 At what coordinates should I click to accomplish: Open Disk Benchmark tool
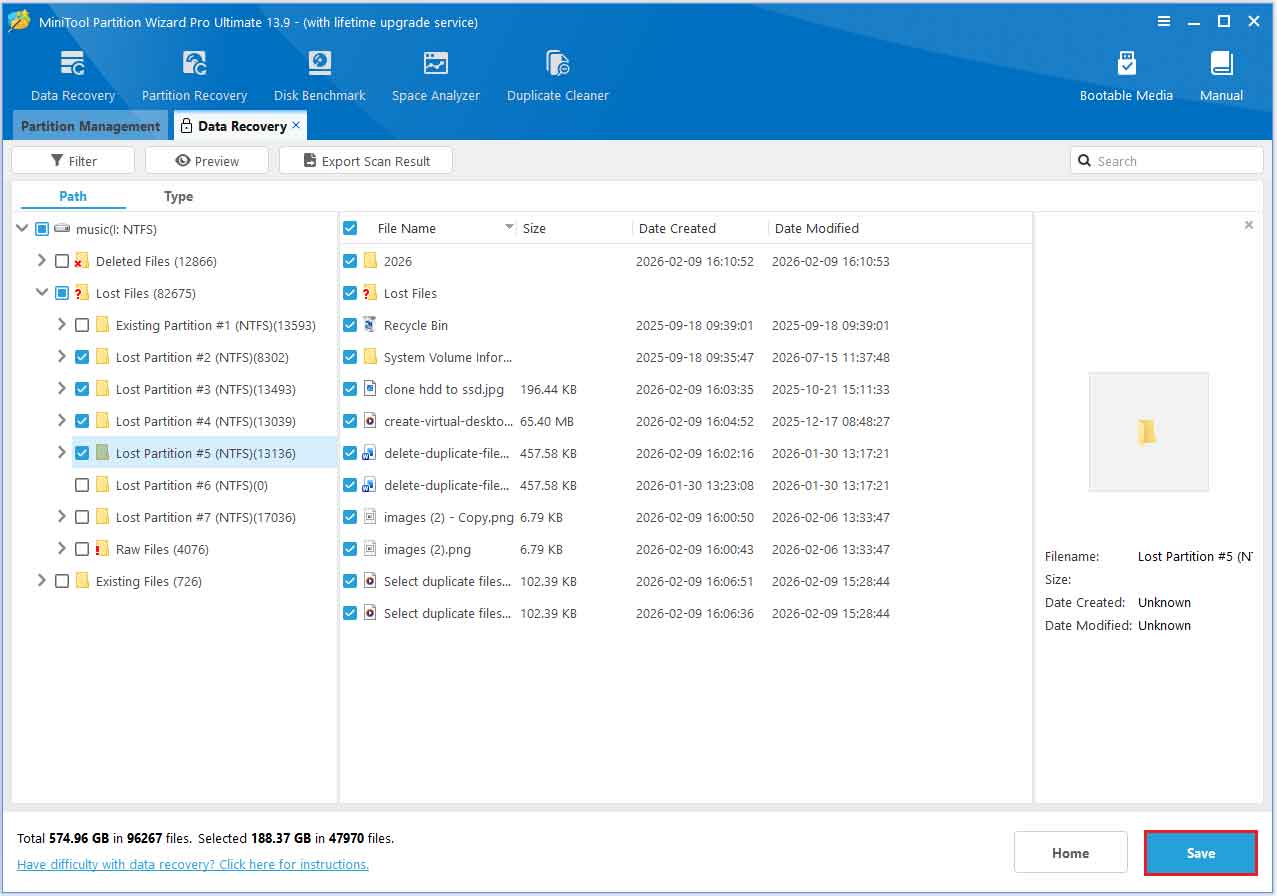coord(320,64)
